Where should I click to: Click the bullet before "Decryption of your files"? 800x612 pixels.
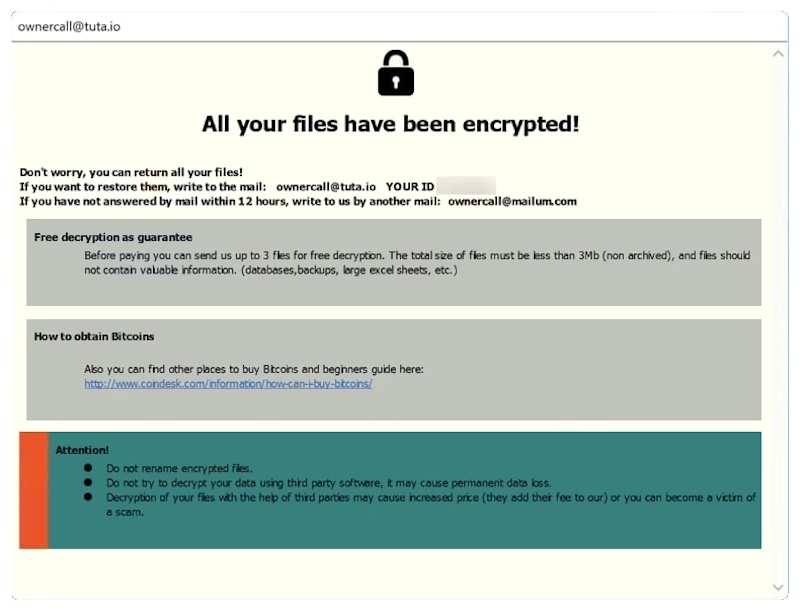pyautogui.click(x=88, y=497)
